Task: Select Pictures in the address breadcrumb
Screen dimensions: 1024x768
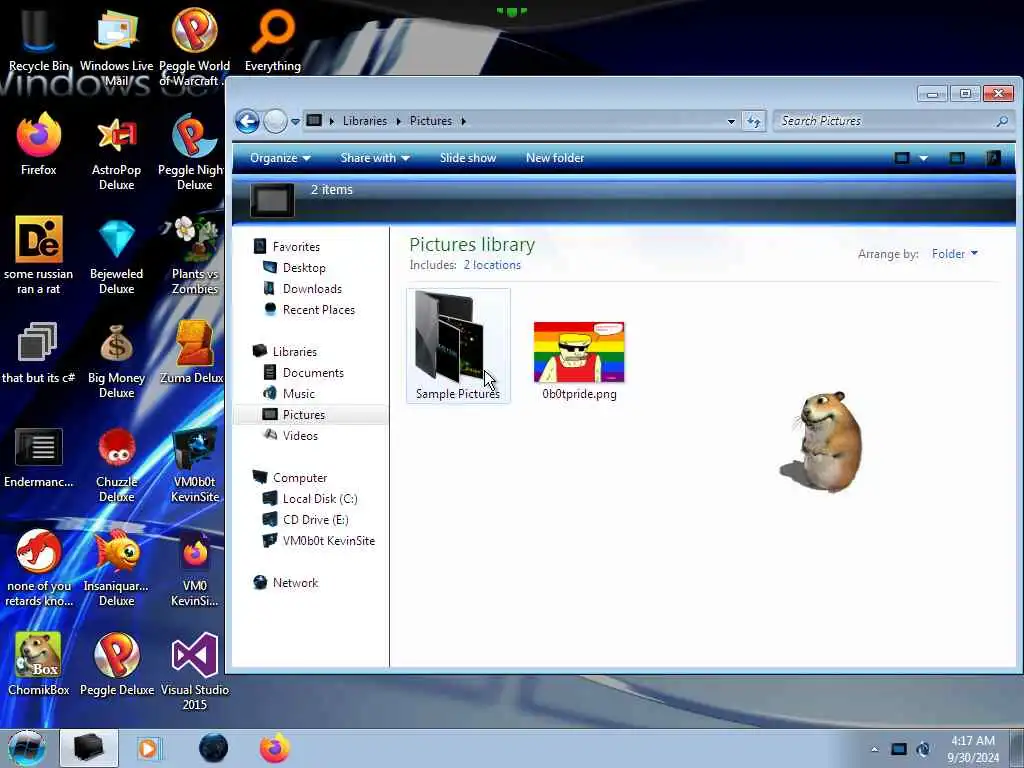Action: click(431, 121)
